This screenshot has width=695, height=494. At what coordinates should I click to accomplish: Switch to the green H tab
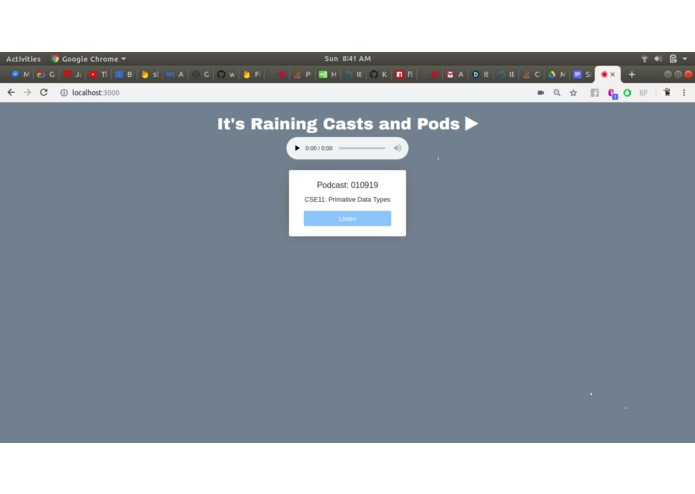click(328, 74)
